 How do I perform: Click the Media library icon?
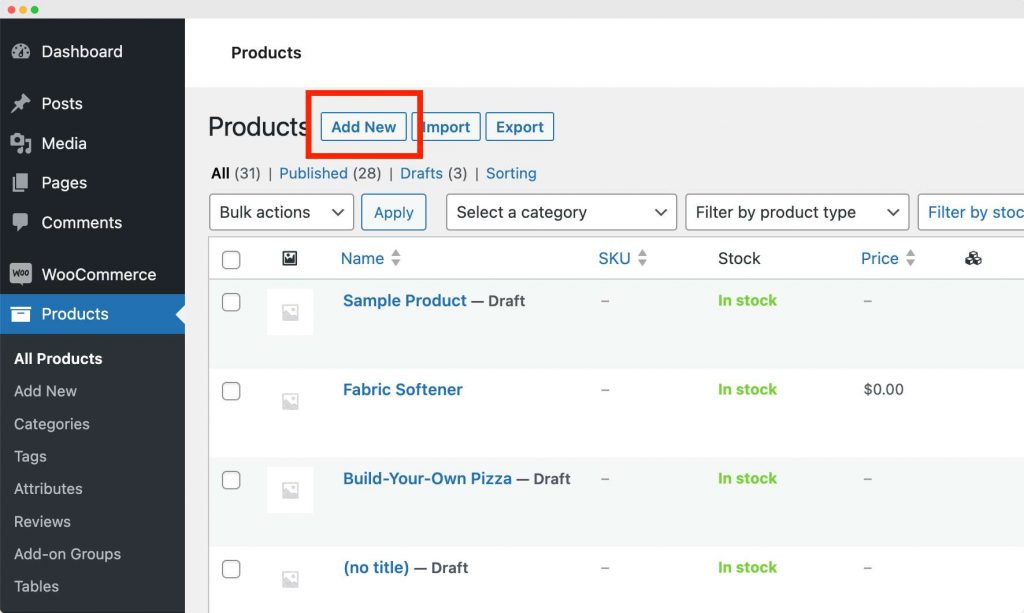[21, 143]
